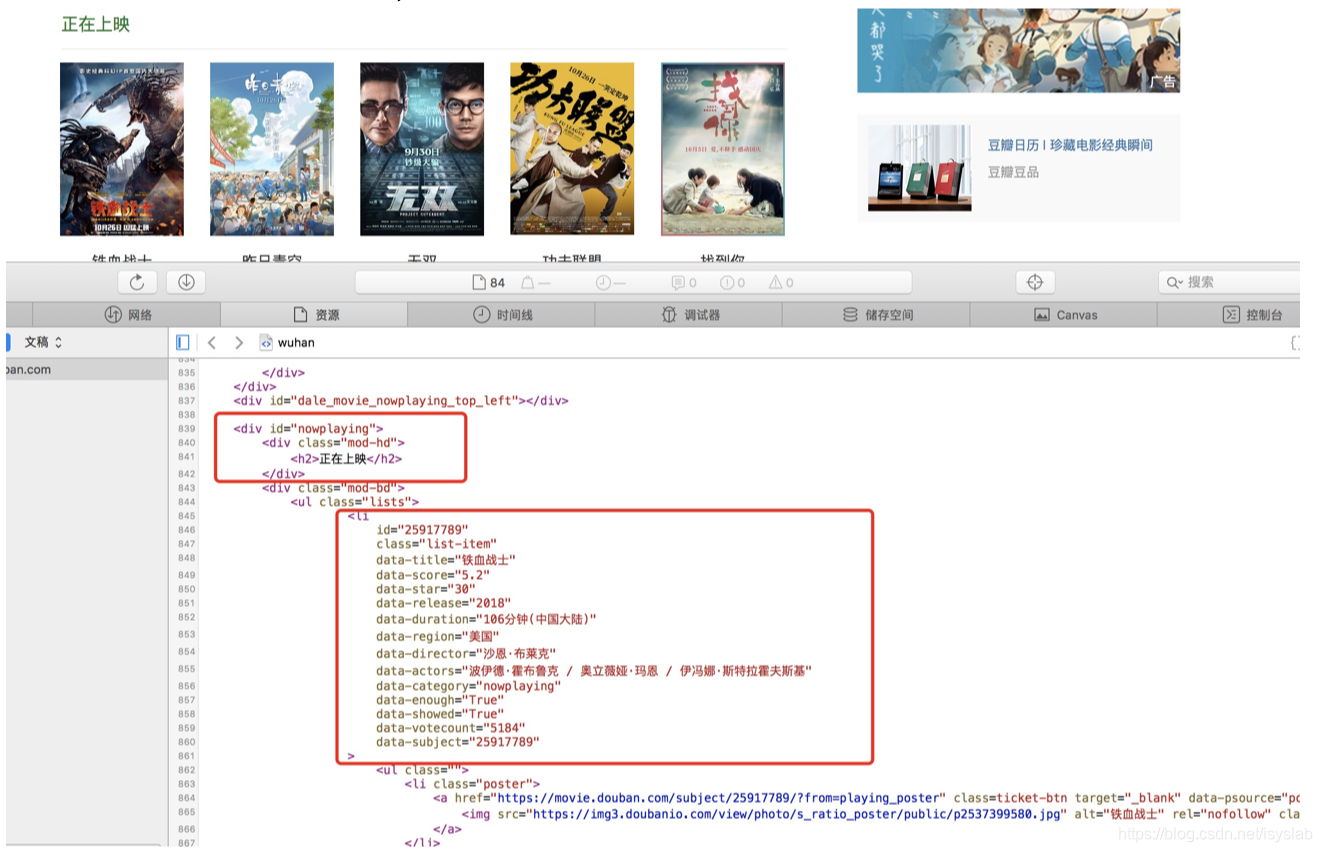
Task: Click the id="25917789" attribute line
Action: (x=422, y=530)
